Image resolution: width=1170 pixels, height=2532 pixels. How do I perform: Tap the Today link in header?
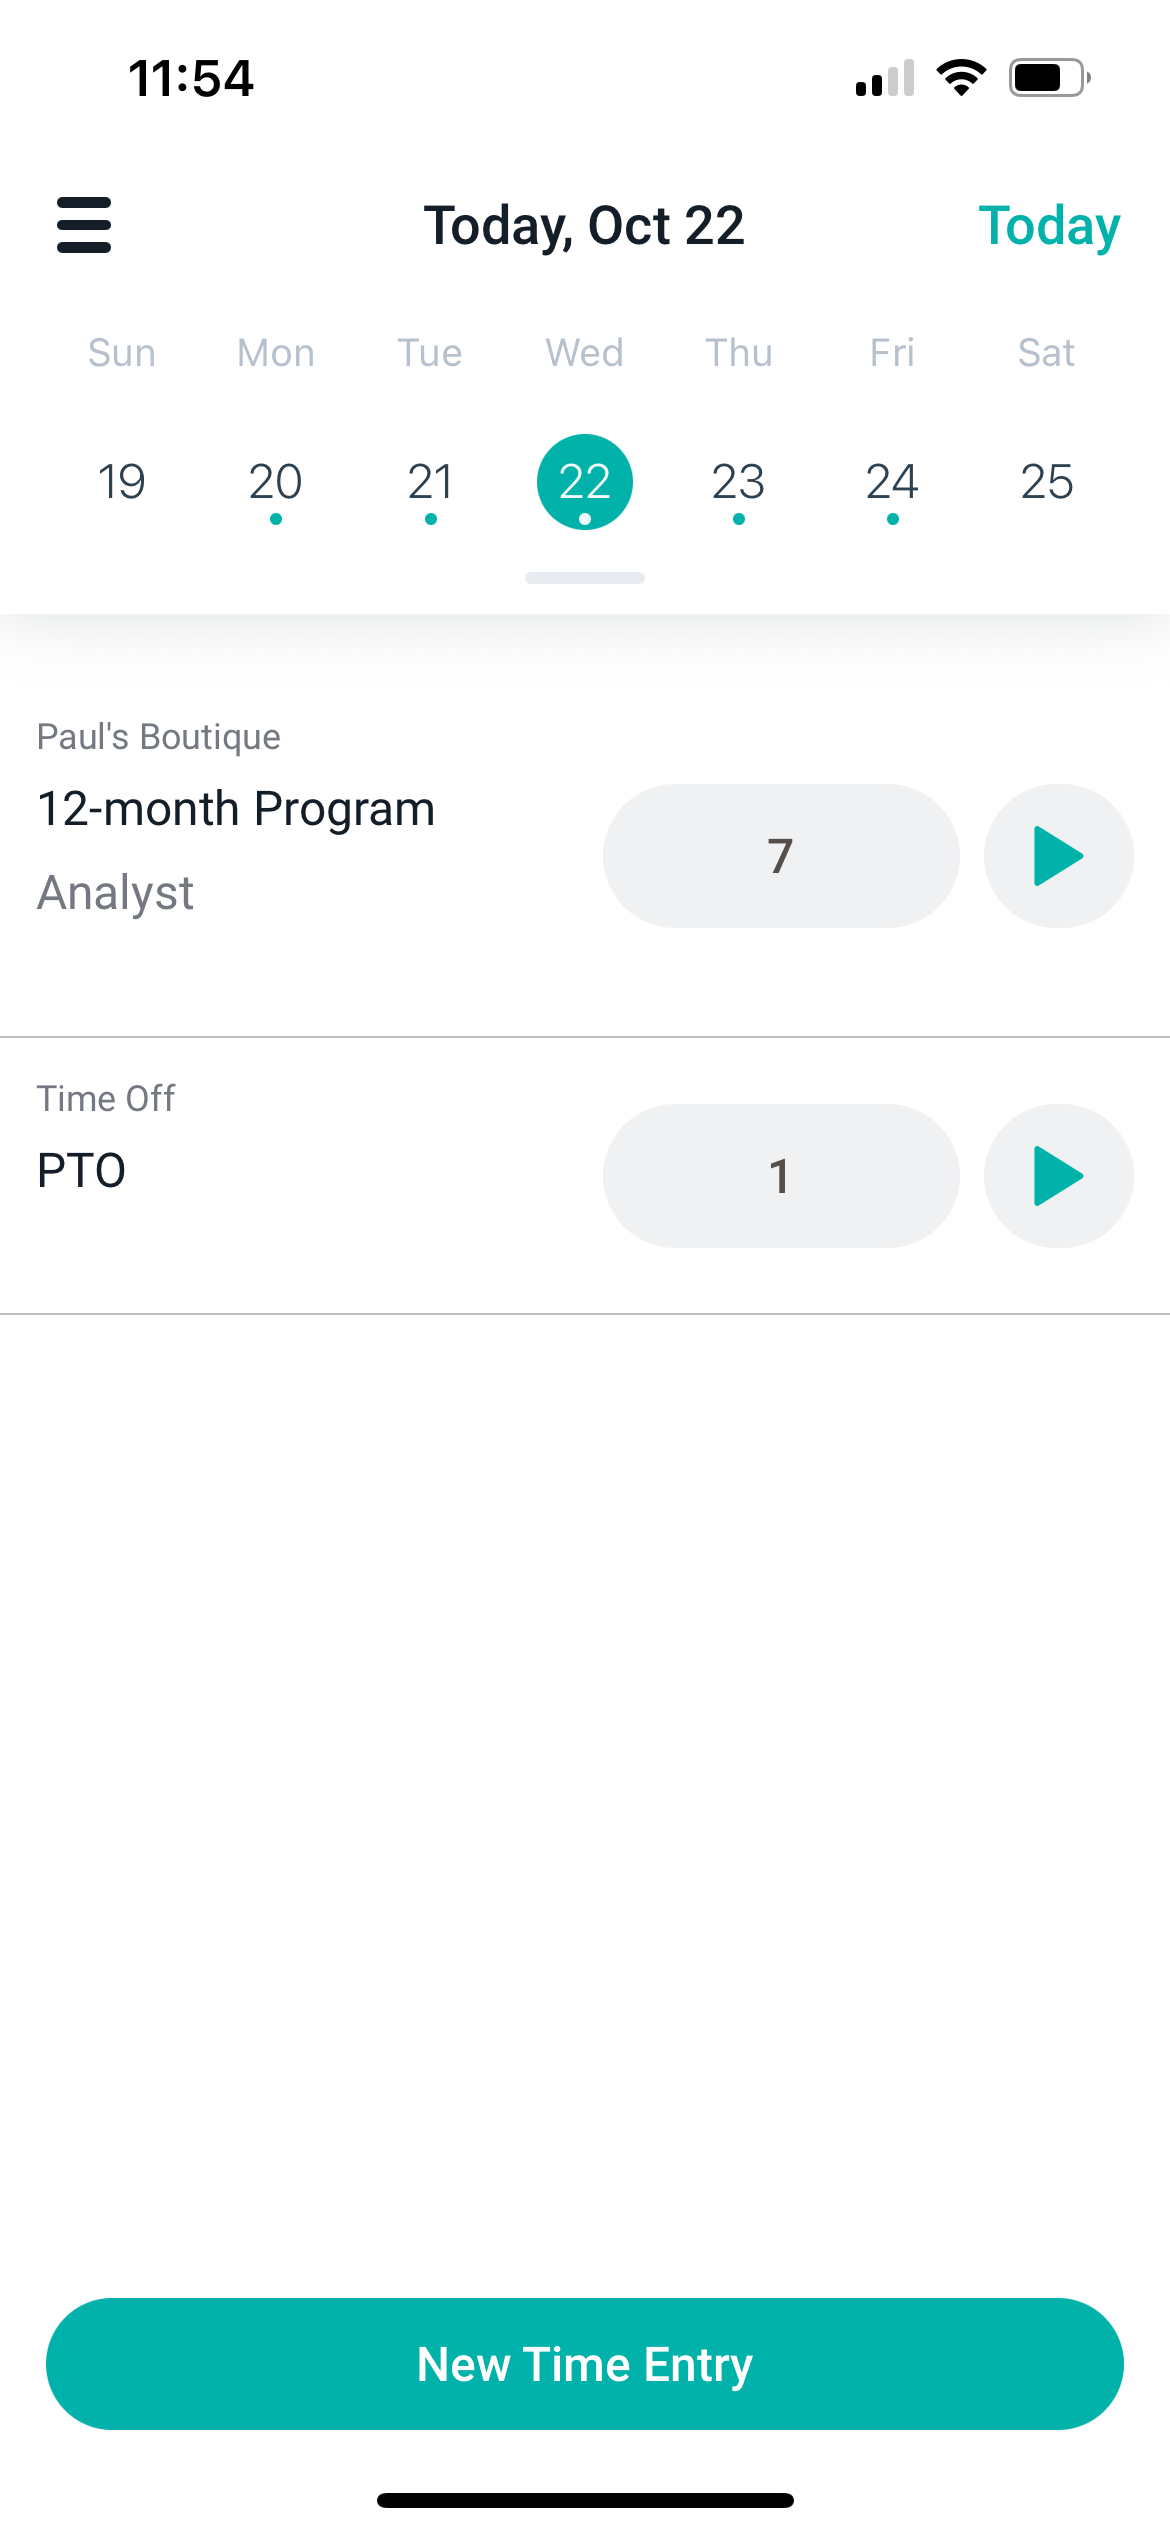1048,226
